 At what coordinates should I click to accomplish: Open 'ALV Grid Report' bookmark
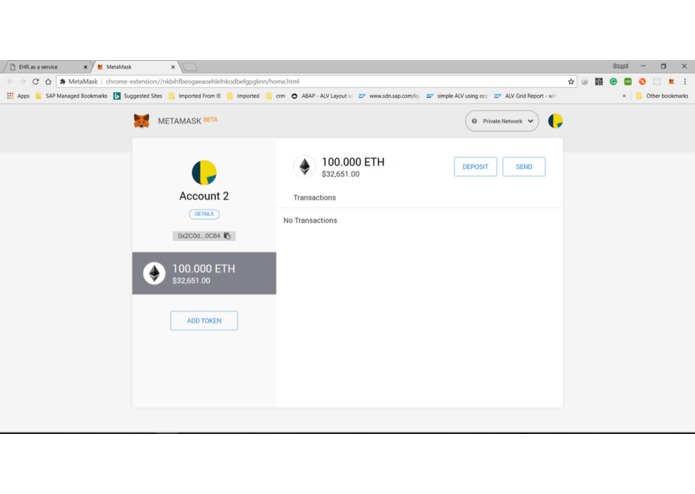tap(525, 96)
